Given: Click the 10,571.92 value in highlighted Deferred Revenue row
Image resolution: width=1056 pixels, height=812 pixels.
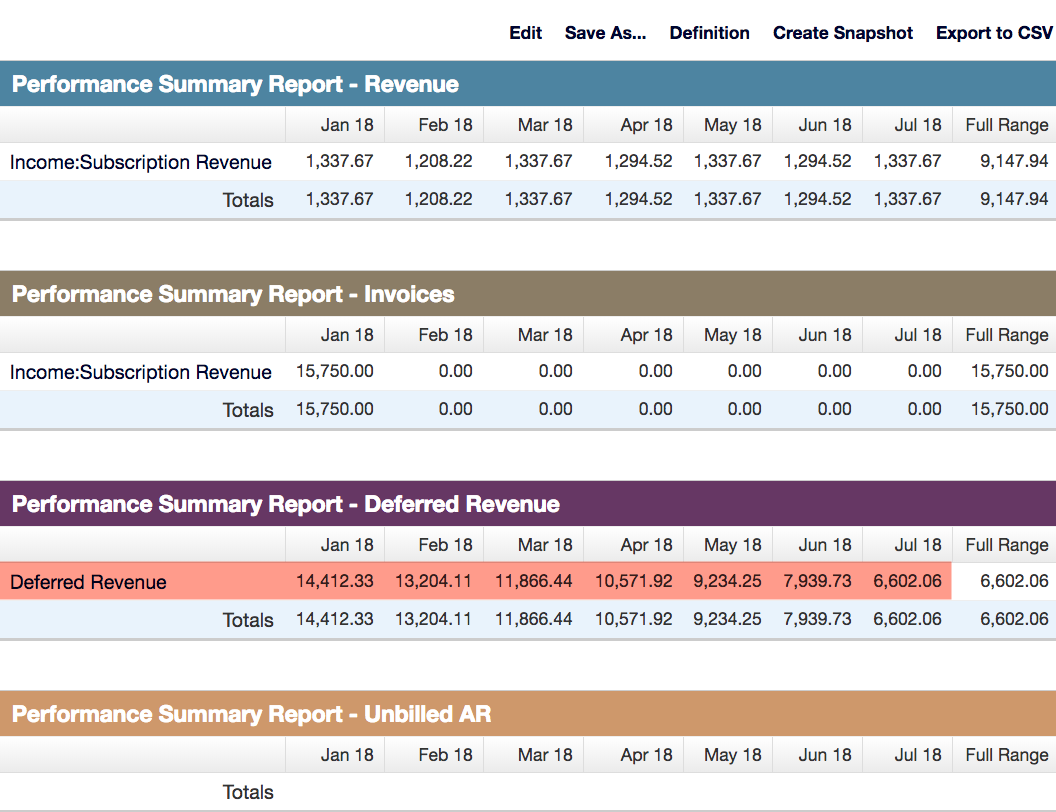Looking at the screenshot, I should pyautogui.click(x=634, y=581).
